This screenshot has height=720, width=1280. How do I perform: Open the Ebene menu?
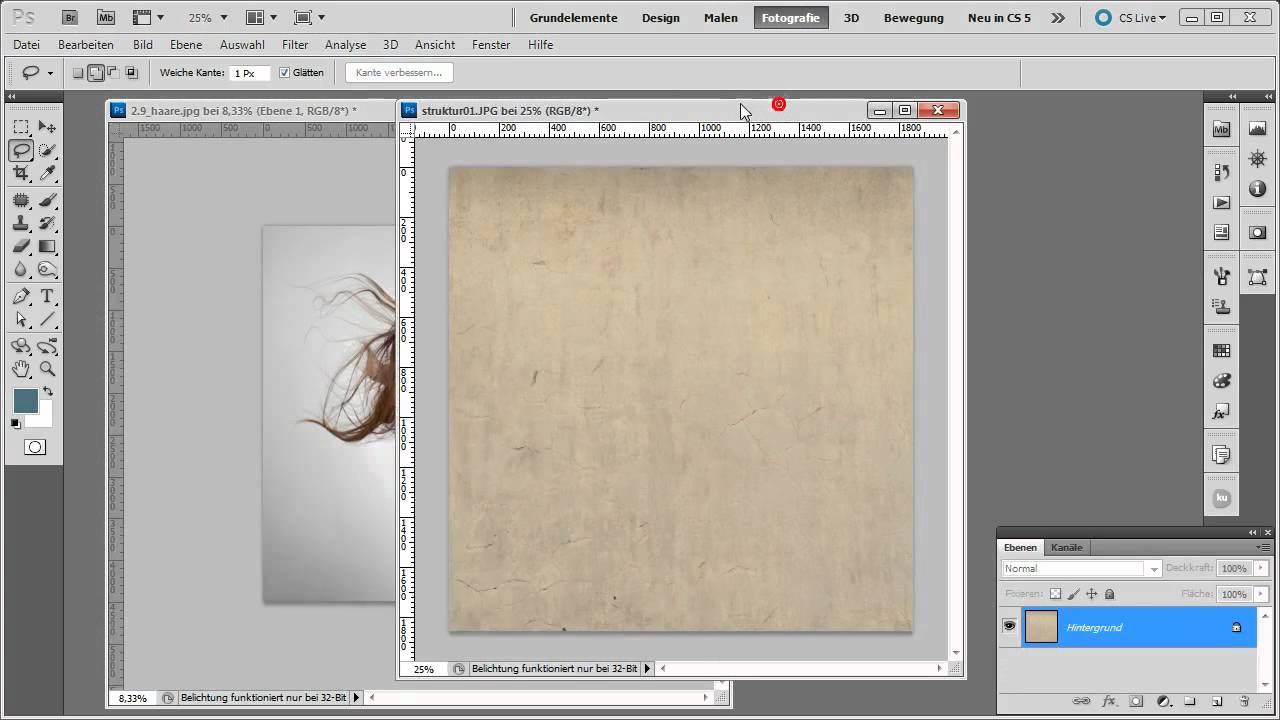[x=186, y=45]
